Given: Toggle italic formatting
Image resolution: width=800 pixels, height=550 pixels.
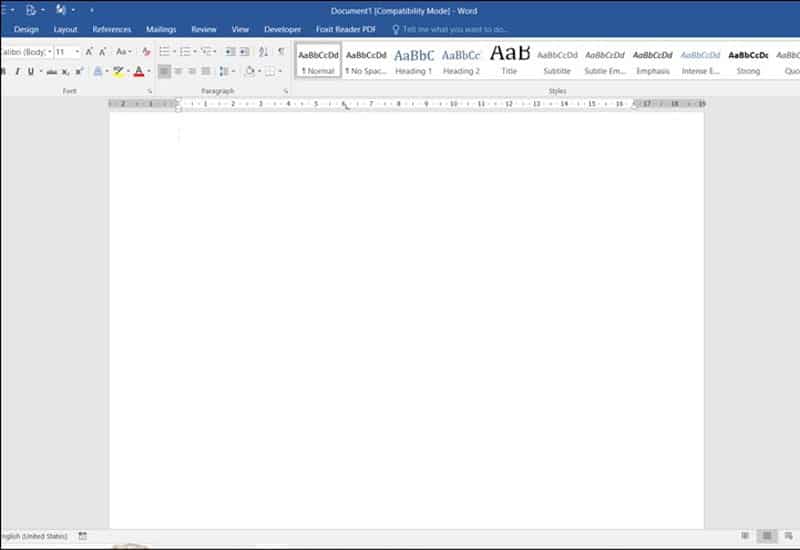Looking at the screenshot, I should pyautogui.click(x=17, y=72).
